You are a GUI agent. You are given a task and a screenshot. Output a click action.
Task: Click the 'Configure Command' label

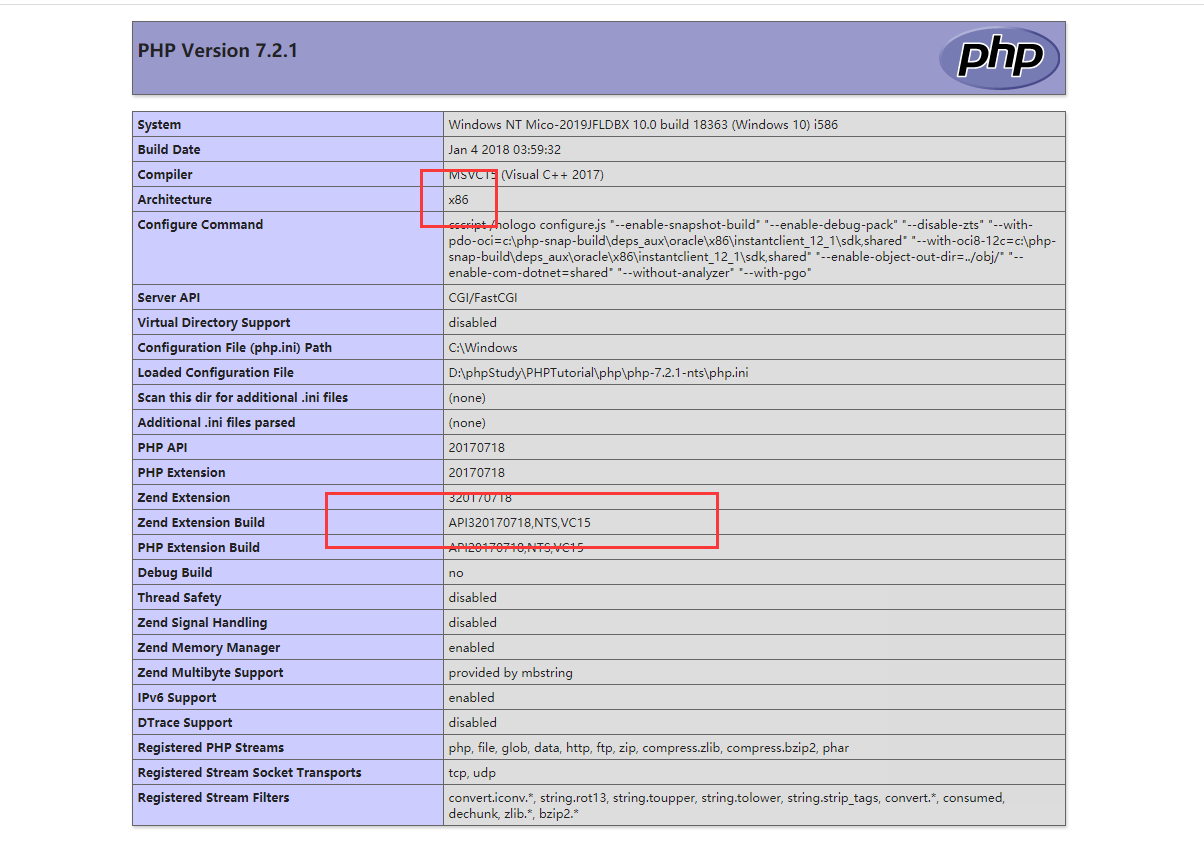200,225
